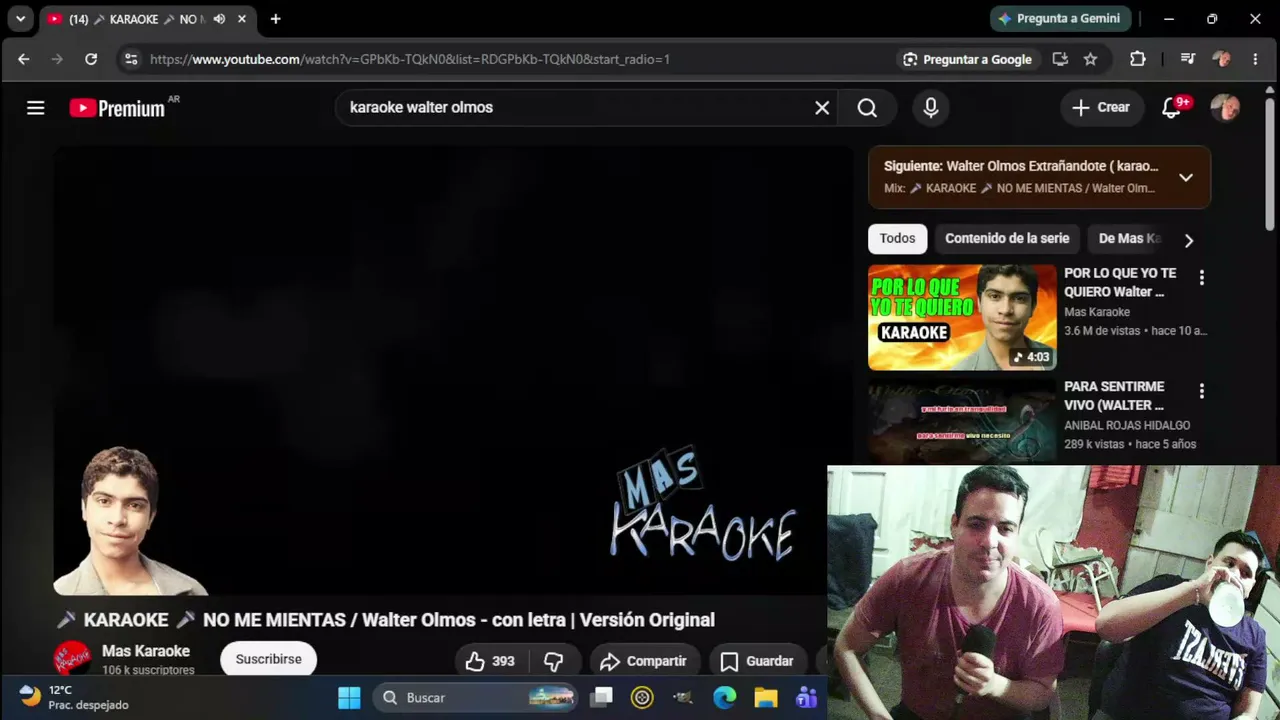
Task: Open the weather widget showing 12°C
Action: (x=75, y=698)
